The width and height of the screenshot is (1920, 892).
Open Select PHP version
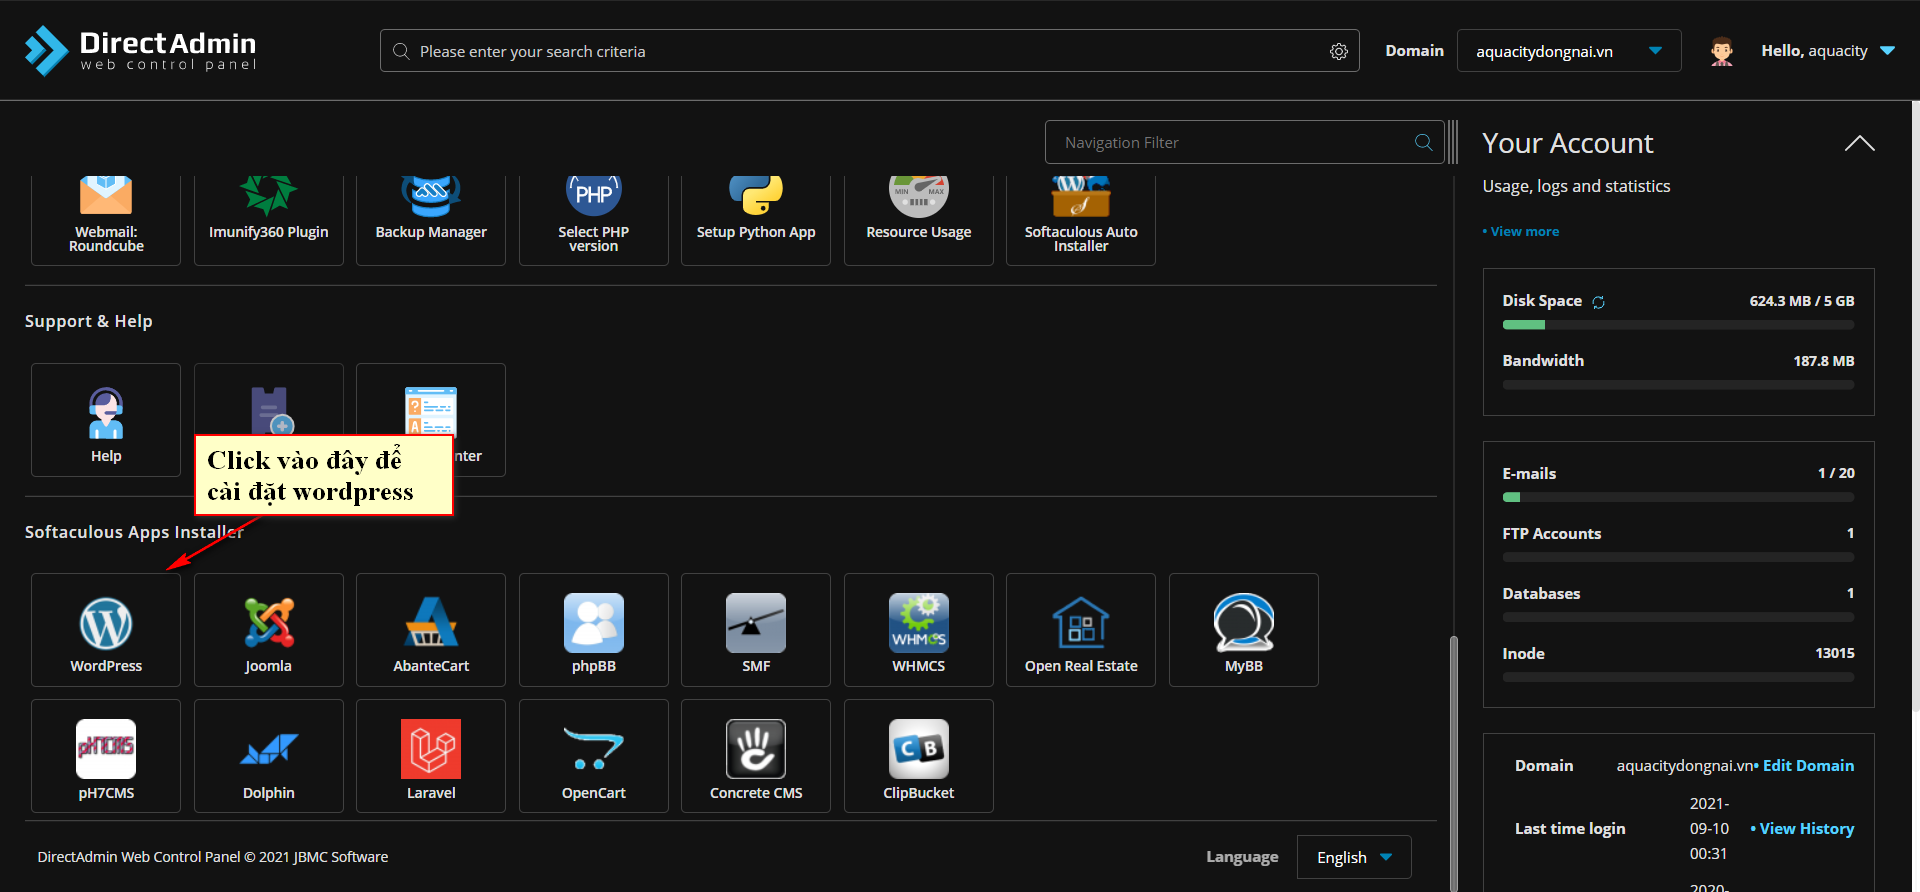point(594,220)
